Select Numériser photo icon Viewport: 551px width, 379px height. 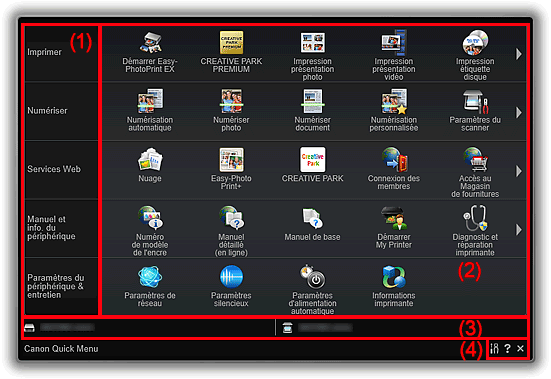[231, 102]
